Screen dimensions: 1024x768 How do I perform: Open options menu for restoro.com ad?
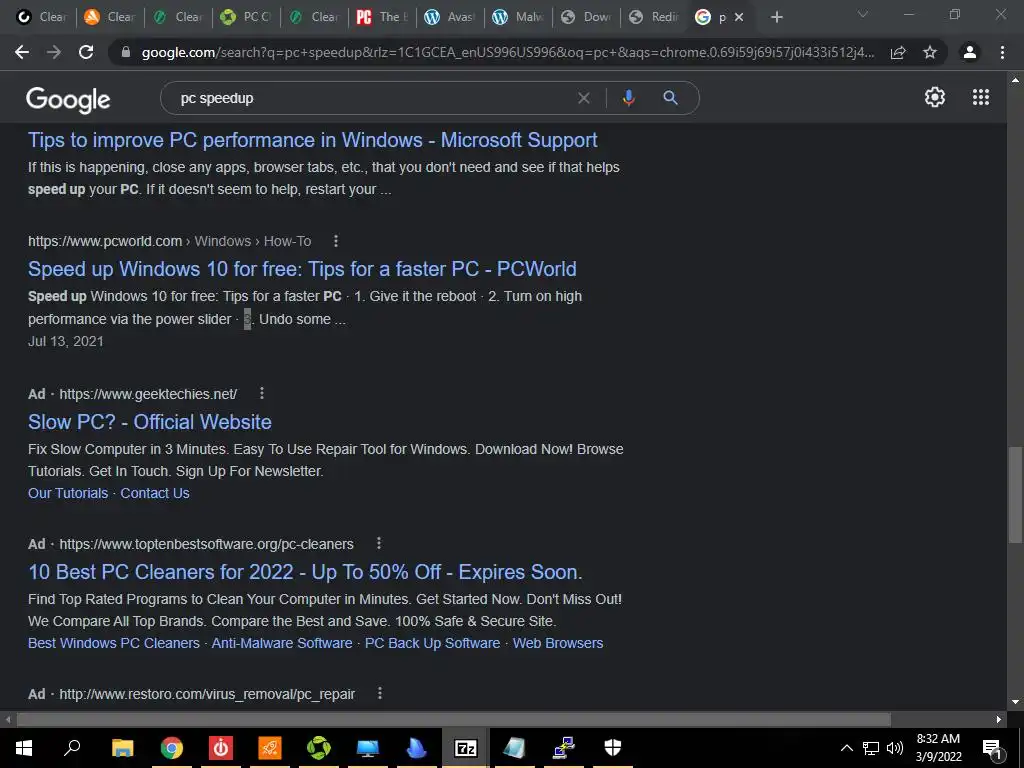379,694
